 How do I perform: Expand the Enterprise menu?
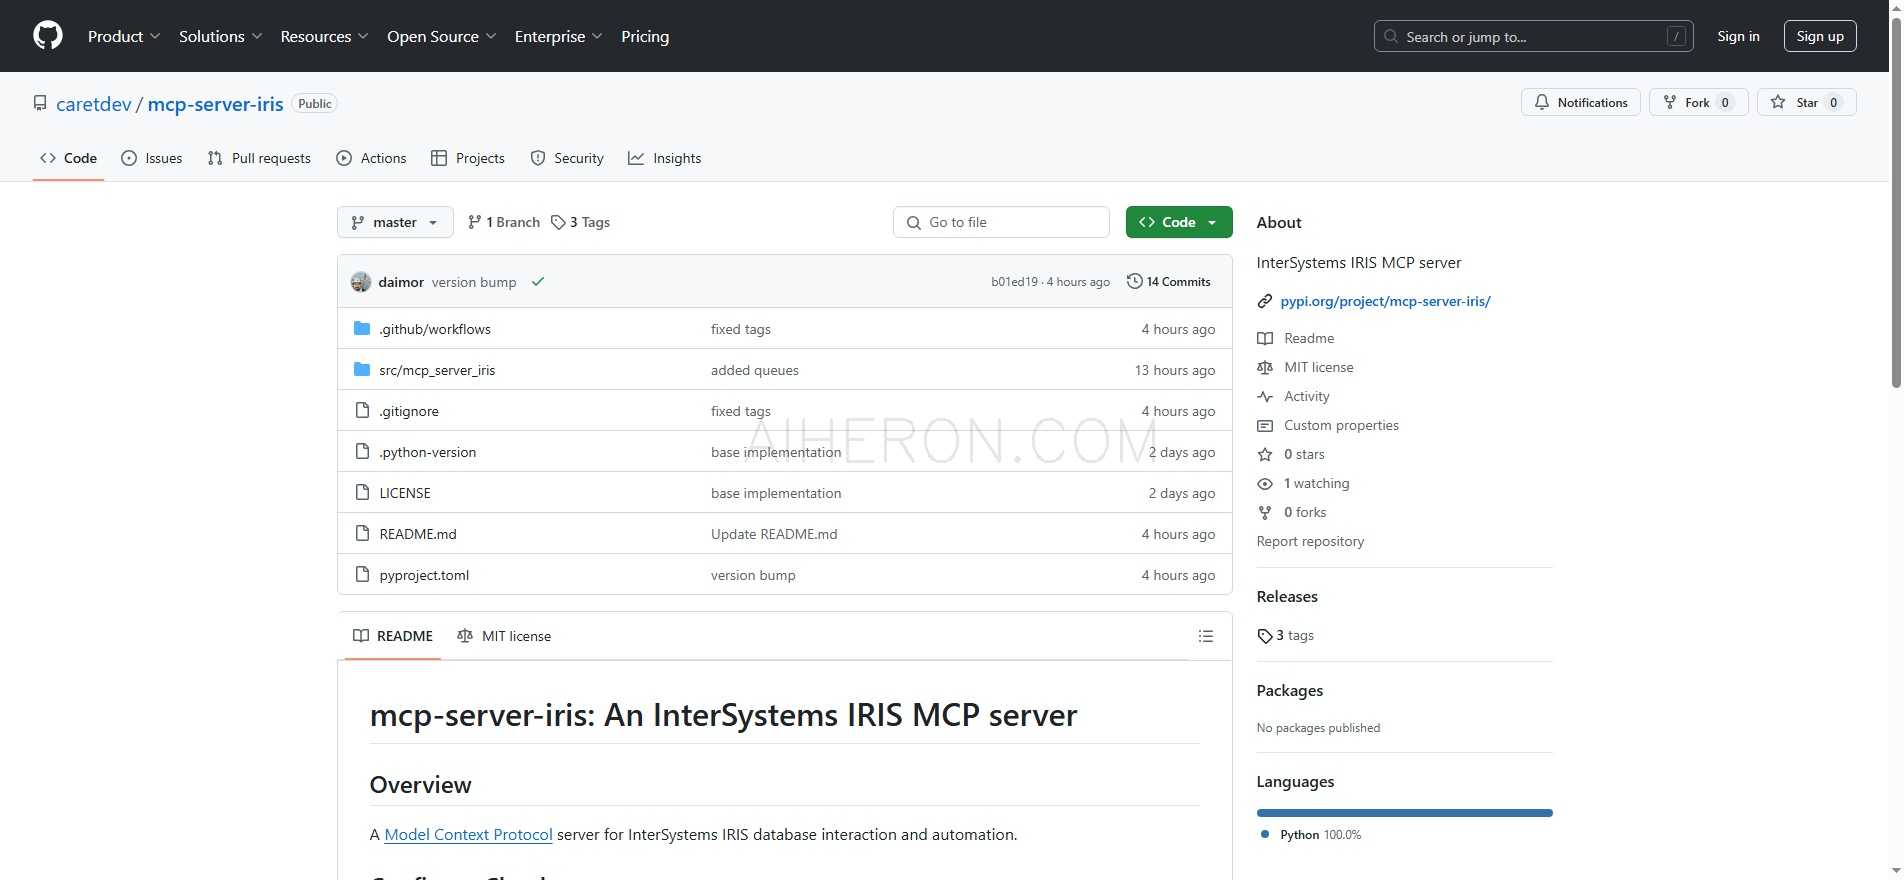click(x=558, y=36)
